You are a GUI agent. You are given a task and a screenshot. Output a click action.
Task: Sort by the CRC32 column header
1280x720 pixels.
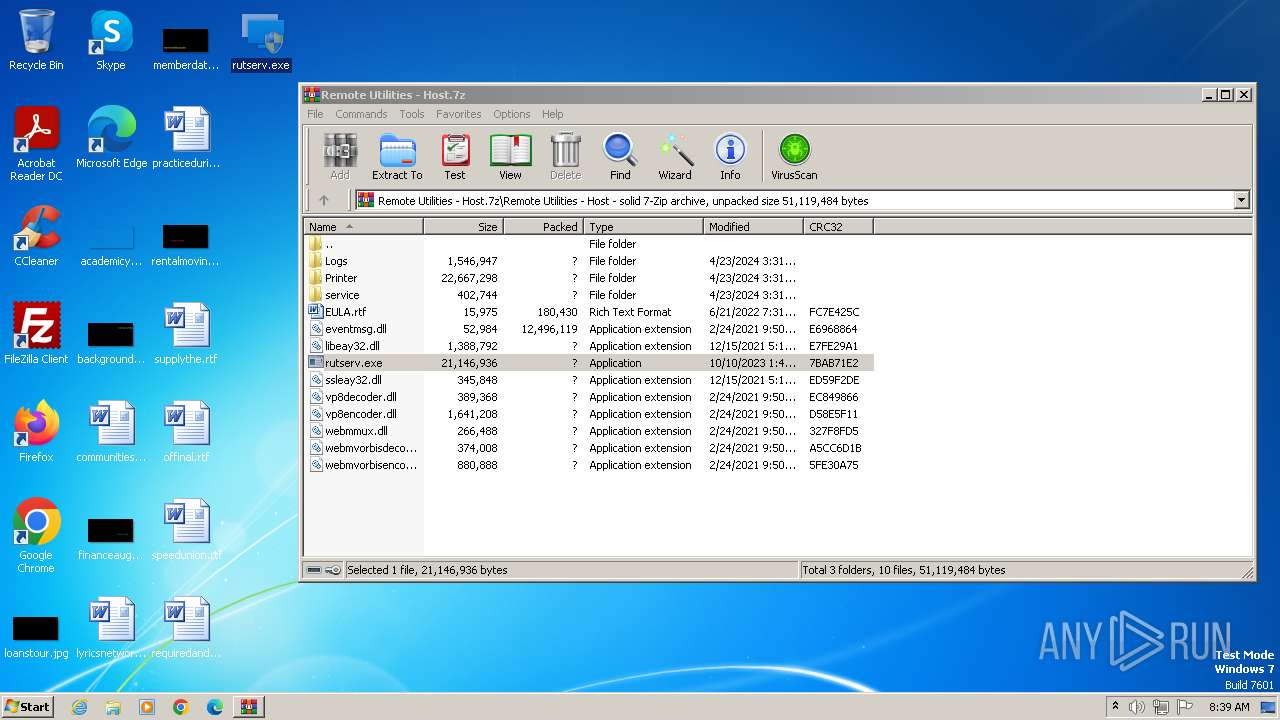click(x=839, y=227)
